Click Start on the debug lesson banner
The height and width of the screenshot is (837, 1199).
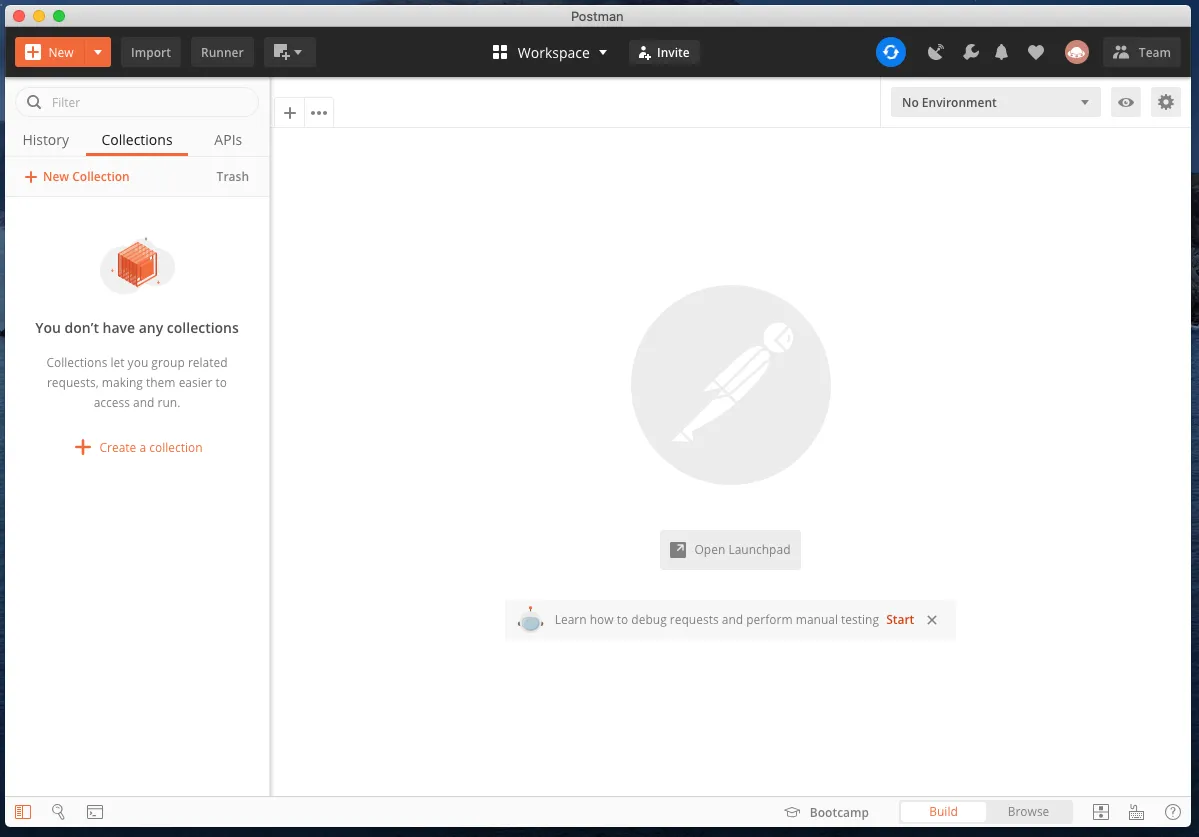pyautogui.click(x=900, y=620)
